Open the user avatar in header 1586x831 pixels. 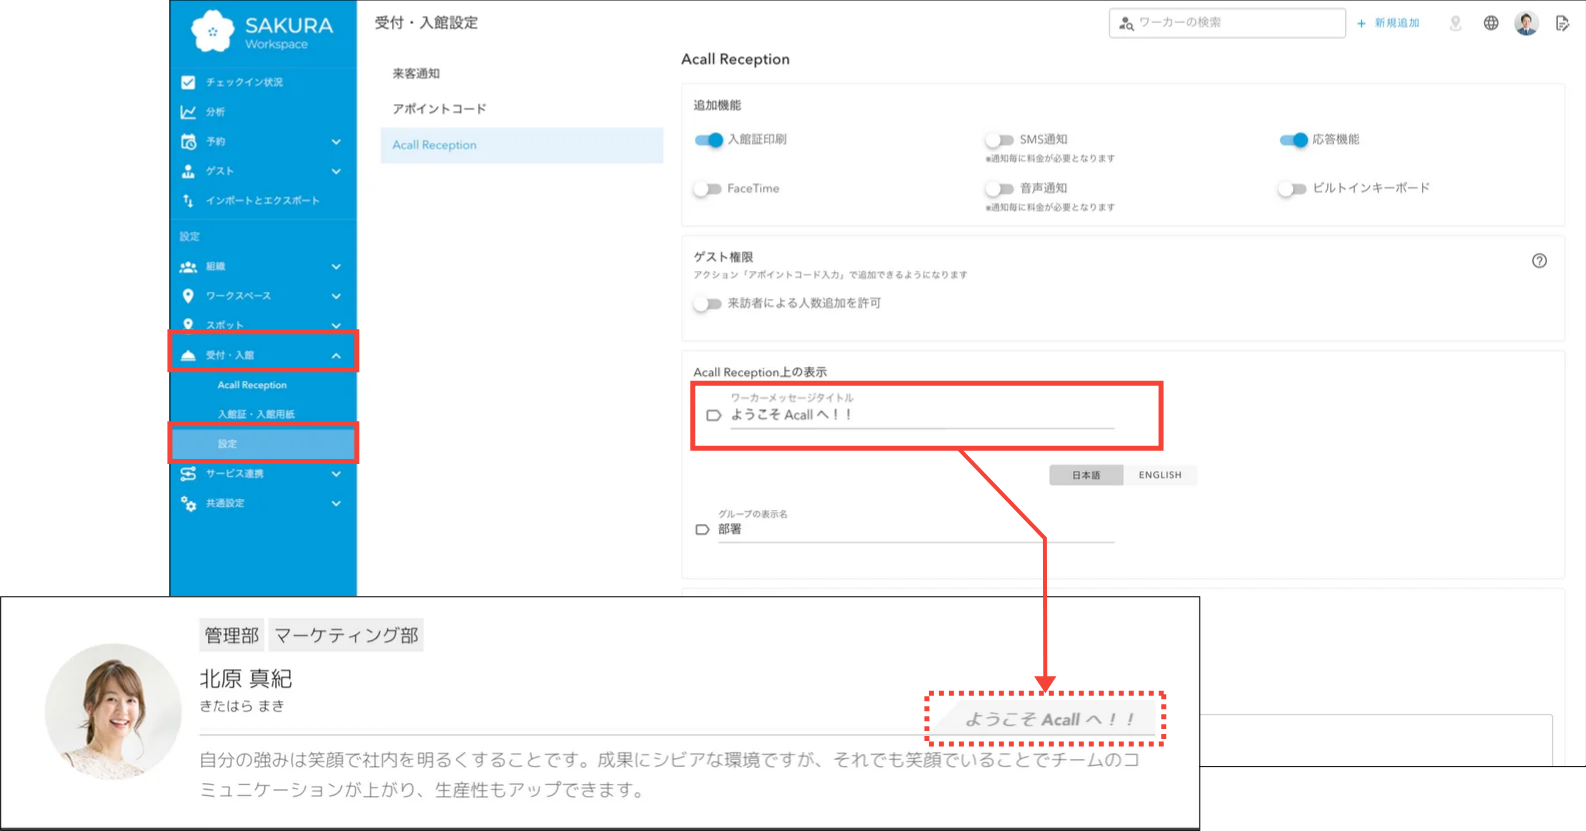pyautogui.click(x=1526, y=23)
